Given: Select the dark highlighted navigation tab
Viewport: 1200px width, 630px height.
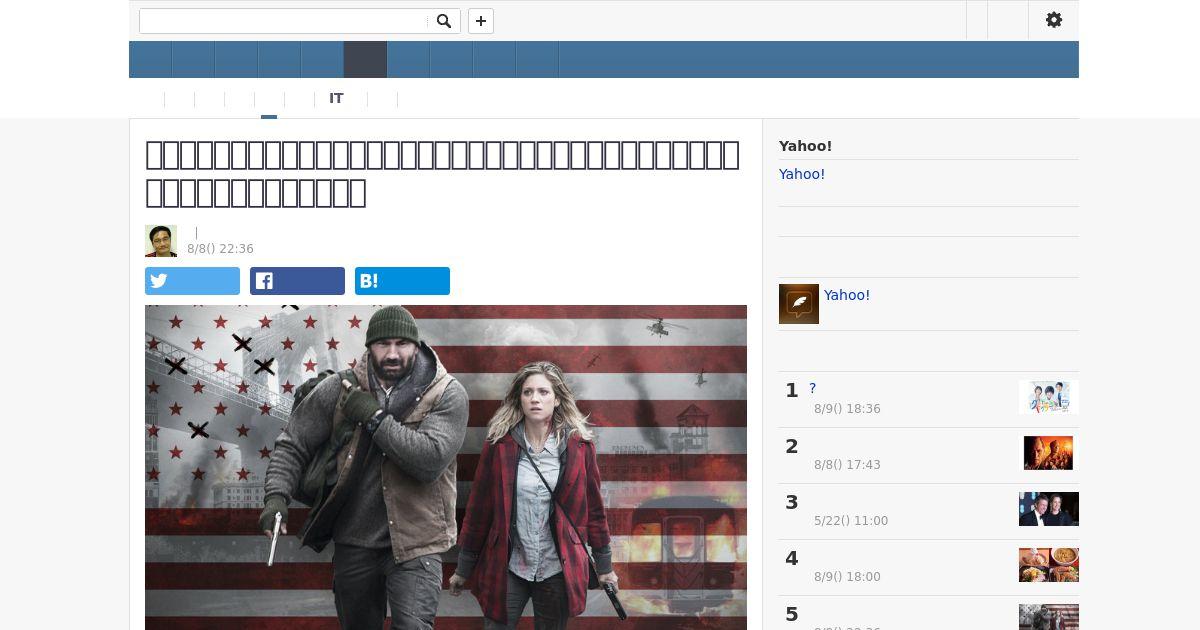Looking at the screenshot, I should [365, 60].
